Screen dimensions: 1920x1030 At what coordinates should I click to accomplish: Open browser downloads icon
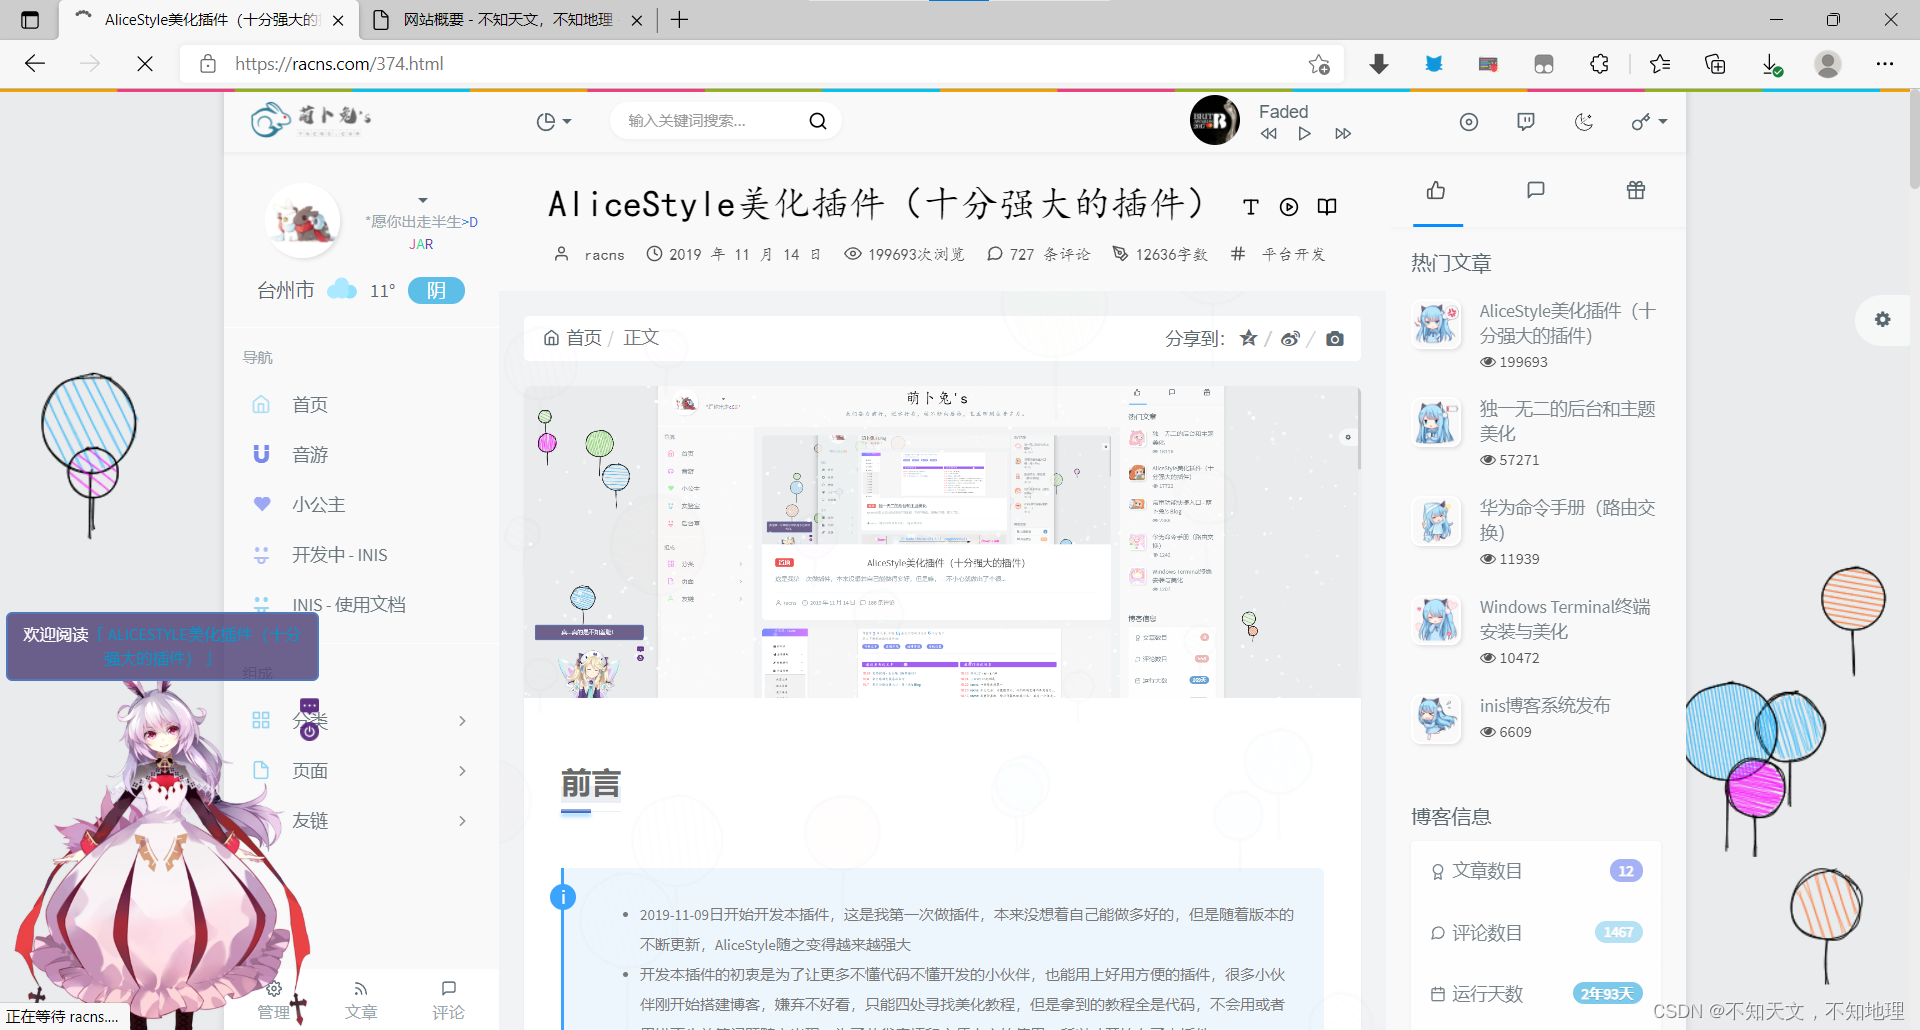coord(1772,64)
